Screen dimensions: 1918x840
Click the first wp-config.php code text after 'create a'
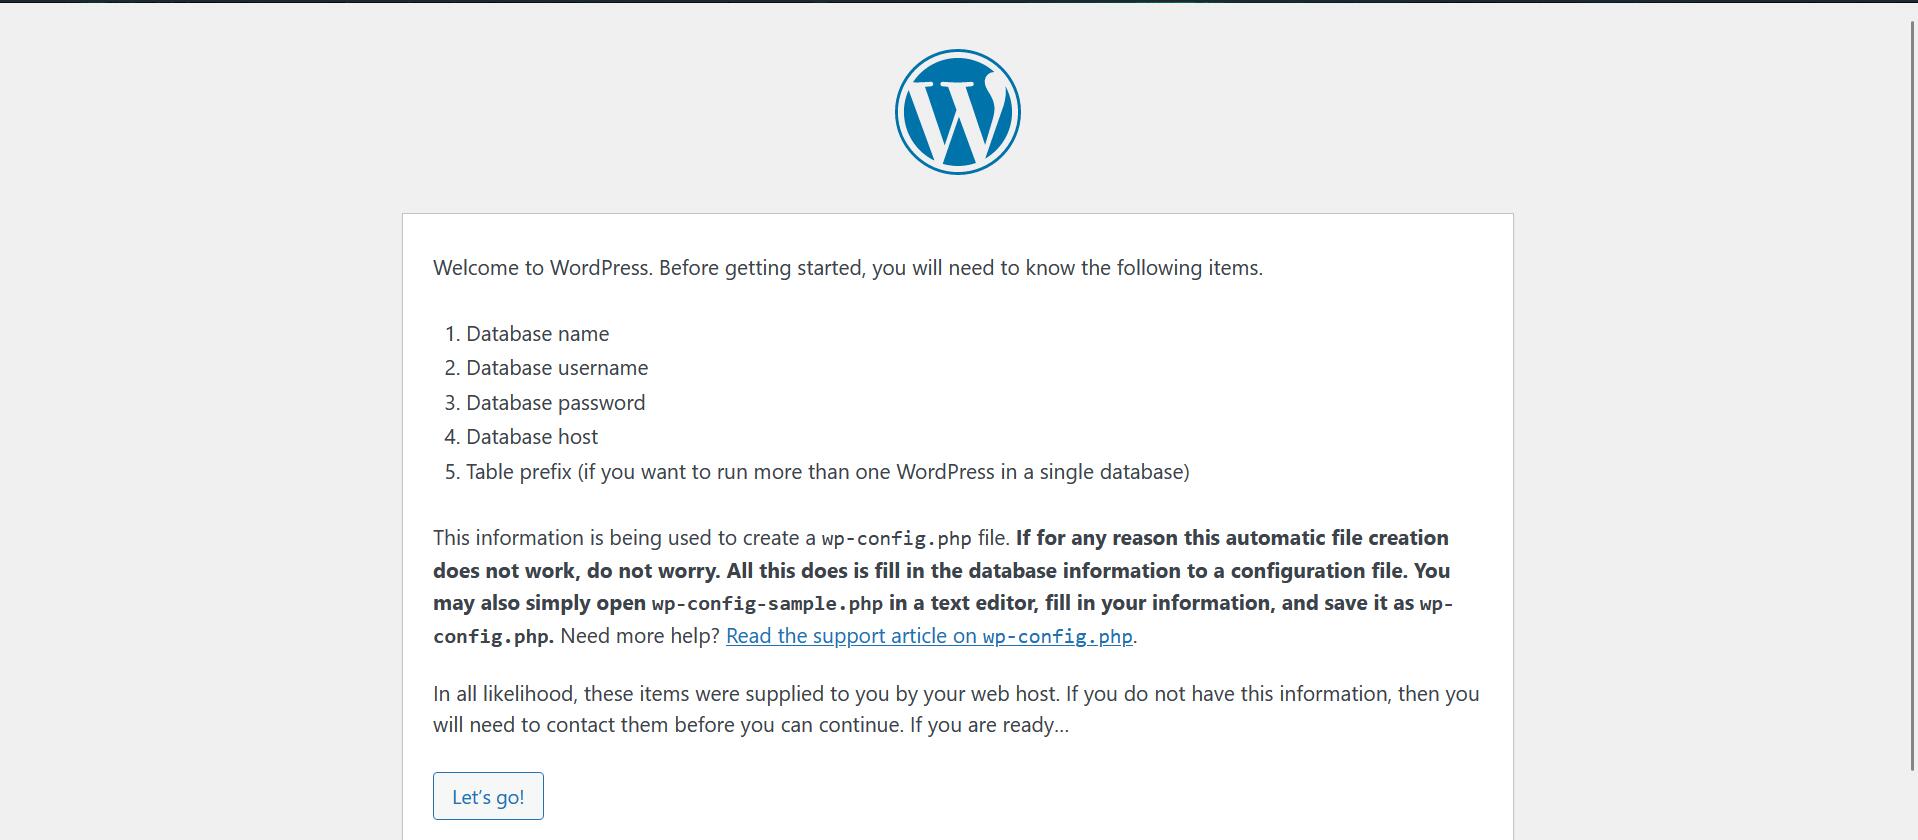[x=896, y=539]
